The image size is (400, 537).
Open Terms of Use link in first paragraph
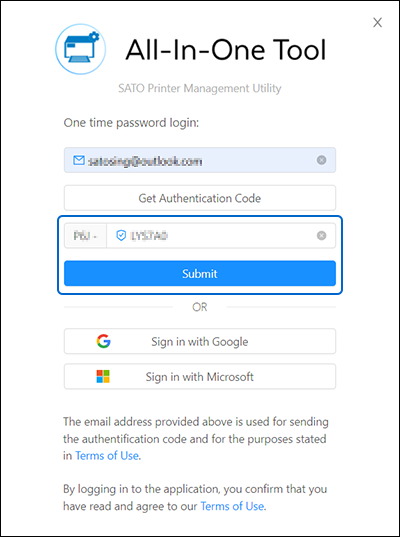107,456
